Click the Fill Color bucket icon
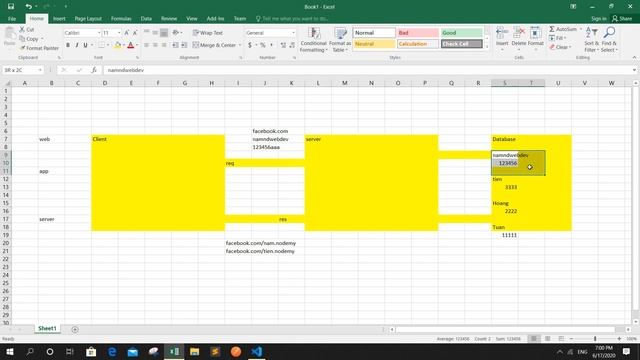640x360 pixels. 118,45
